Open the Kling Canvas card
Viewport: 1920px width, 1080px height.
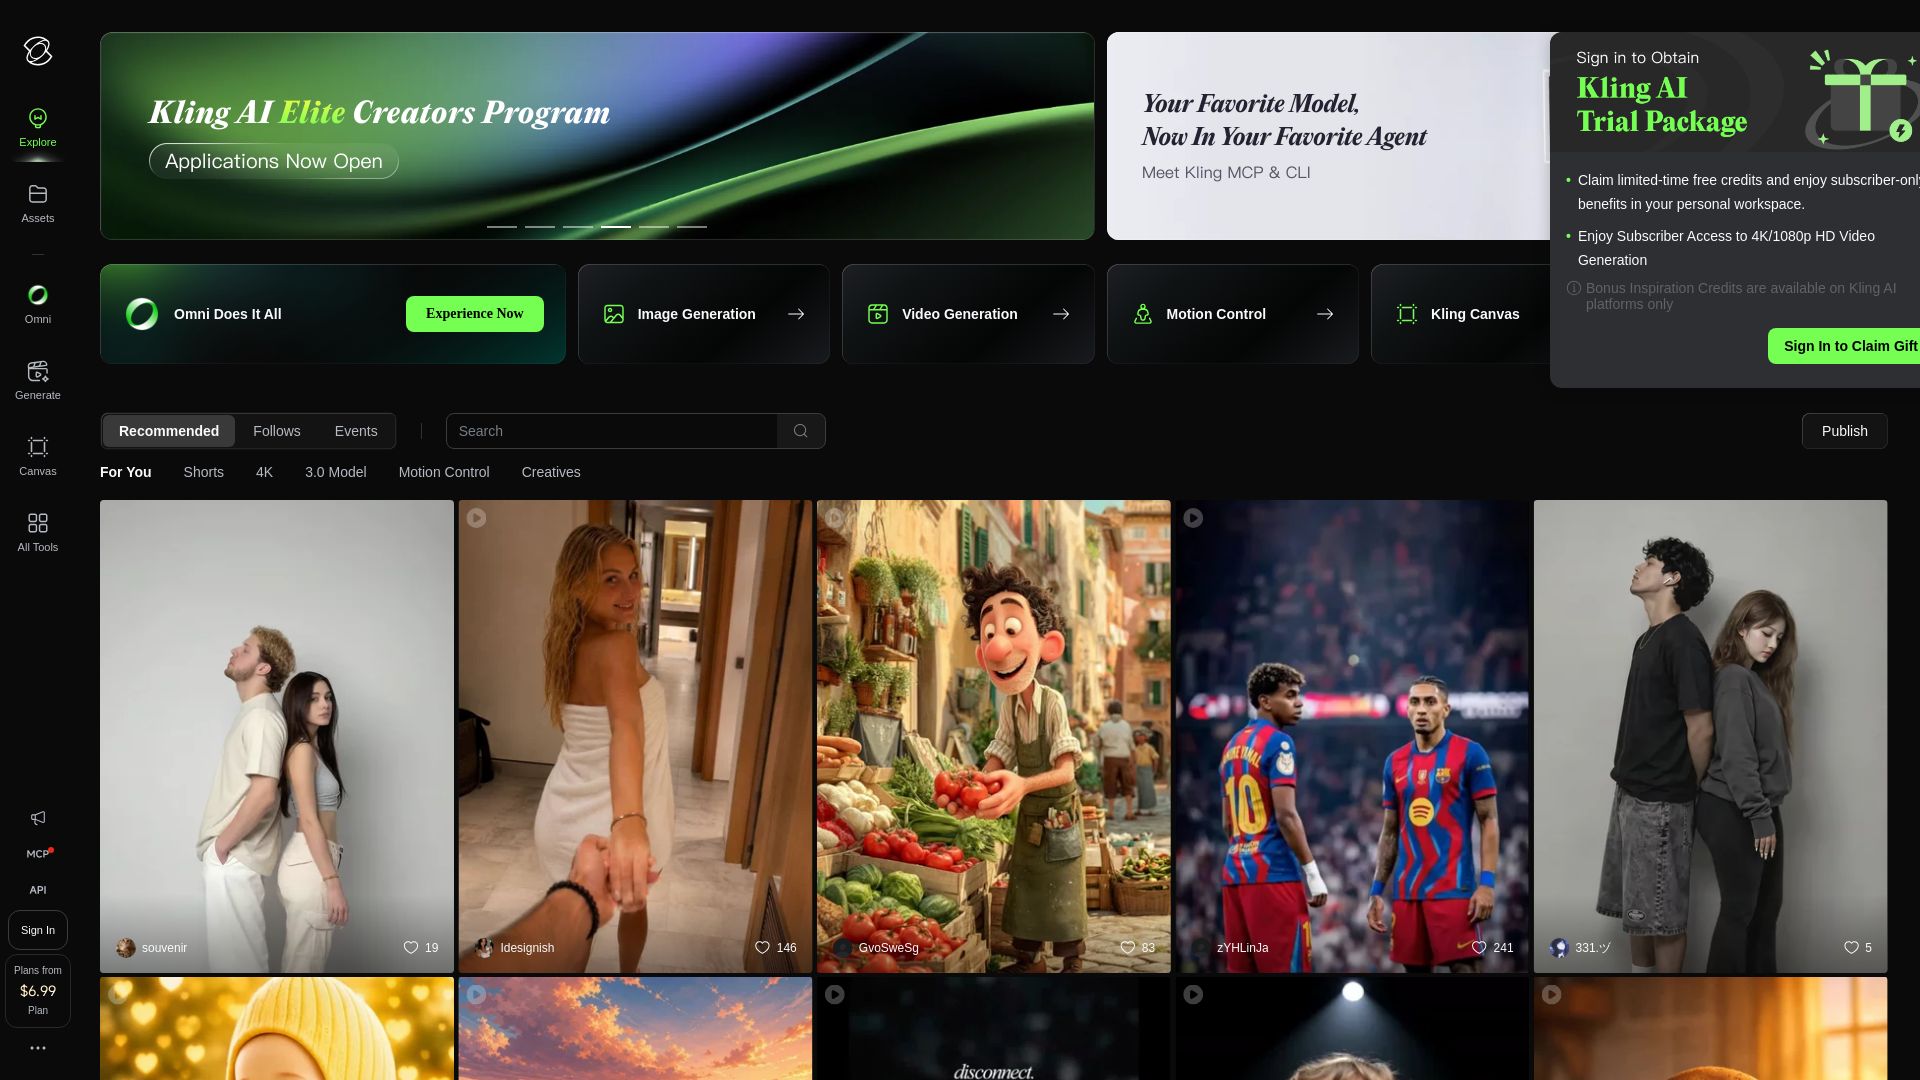coord(1461,314)
